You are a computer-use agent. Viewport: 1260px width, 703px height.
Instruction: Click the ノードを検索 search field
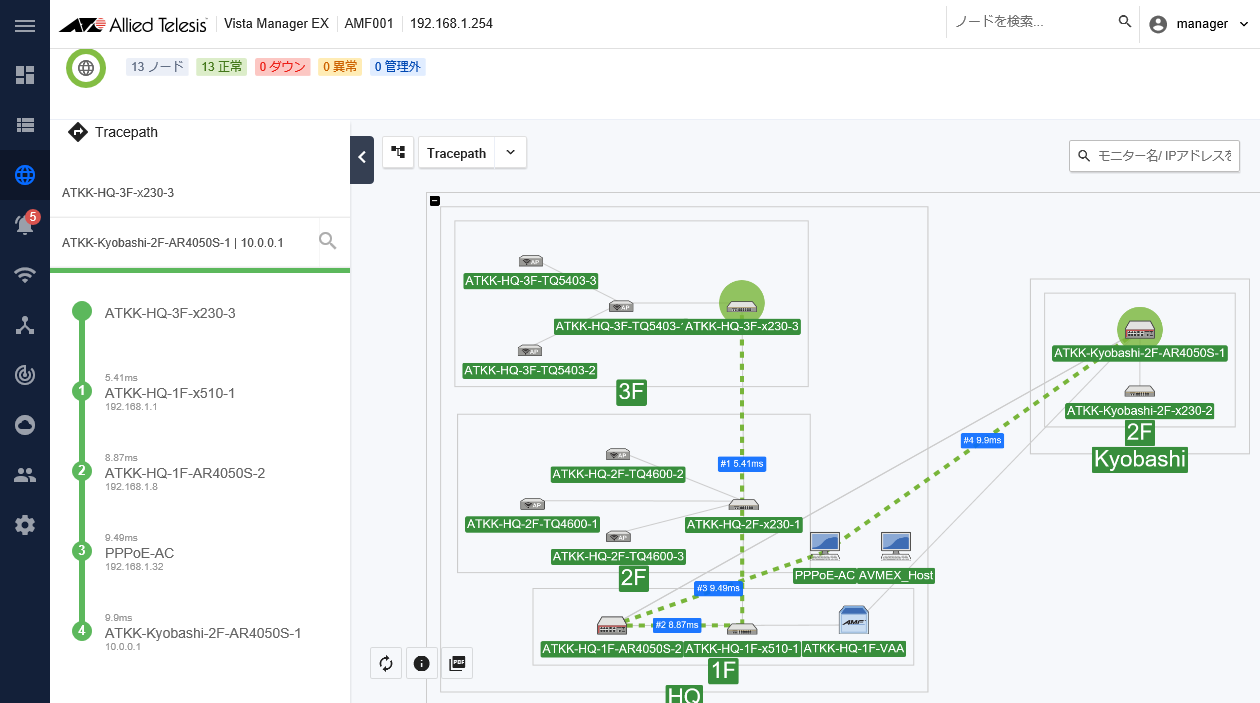[x=1030, y=22]
